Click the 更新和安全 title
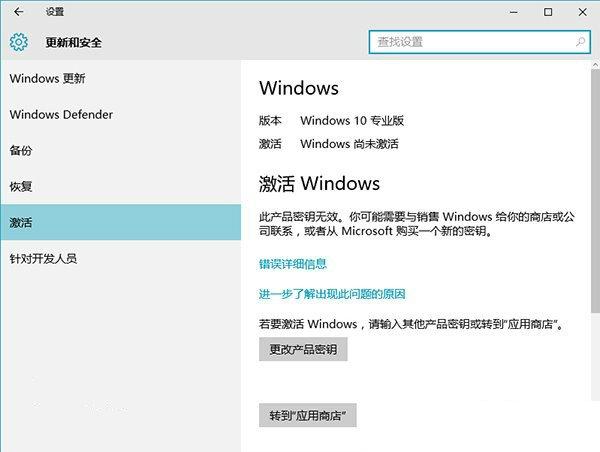This screenshot has width=600, height=452. point(74,42)
